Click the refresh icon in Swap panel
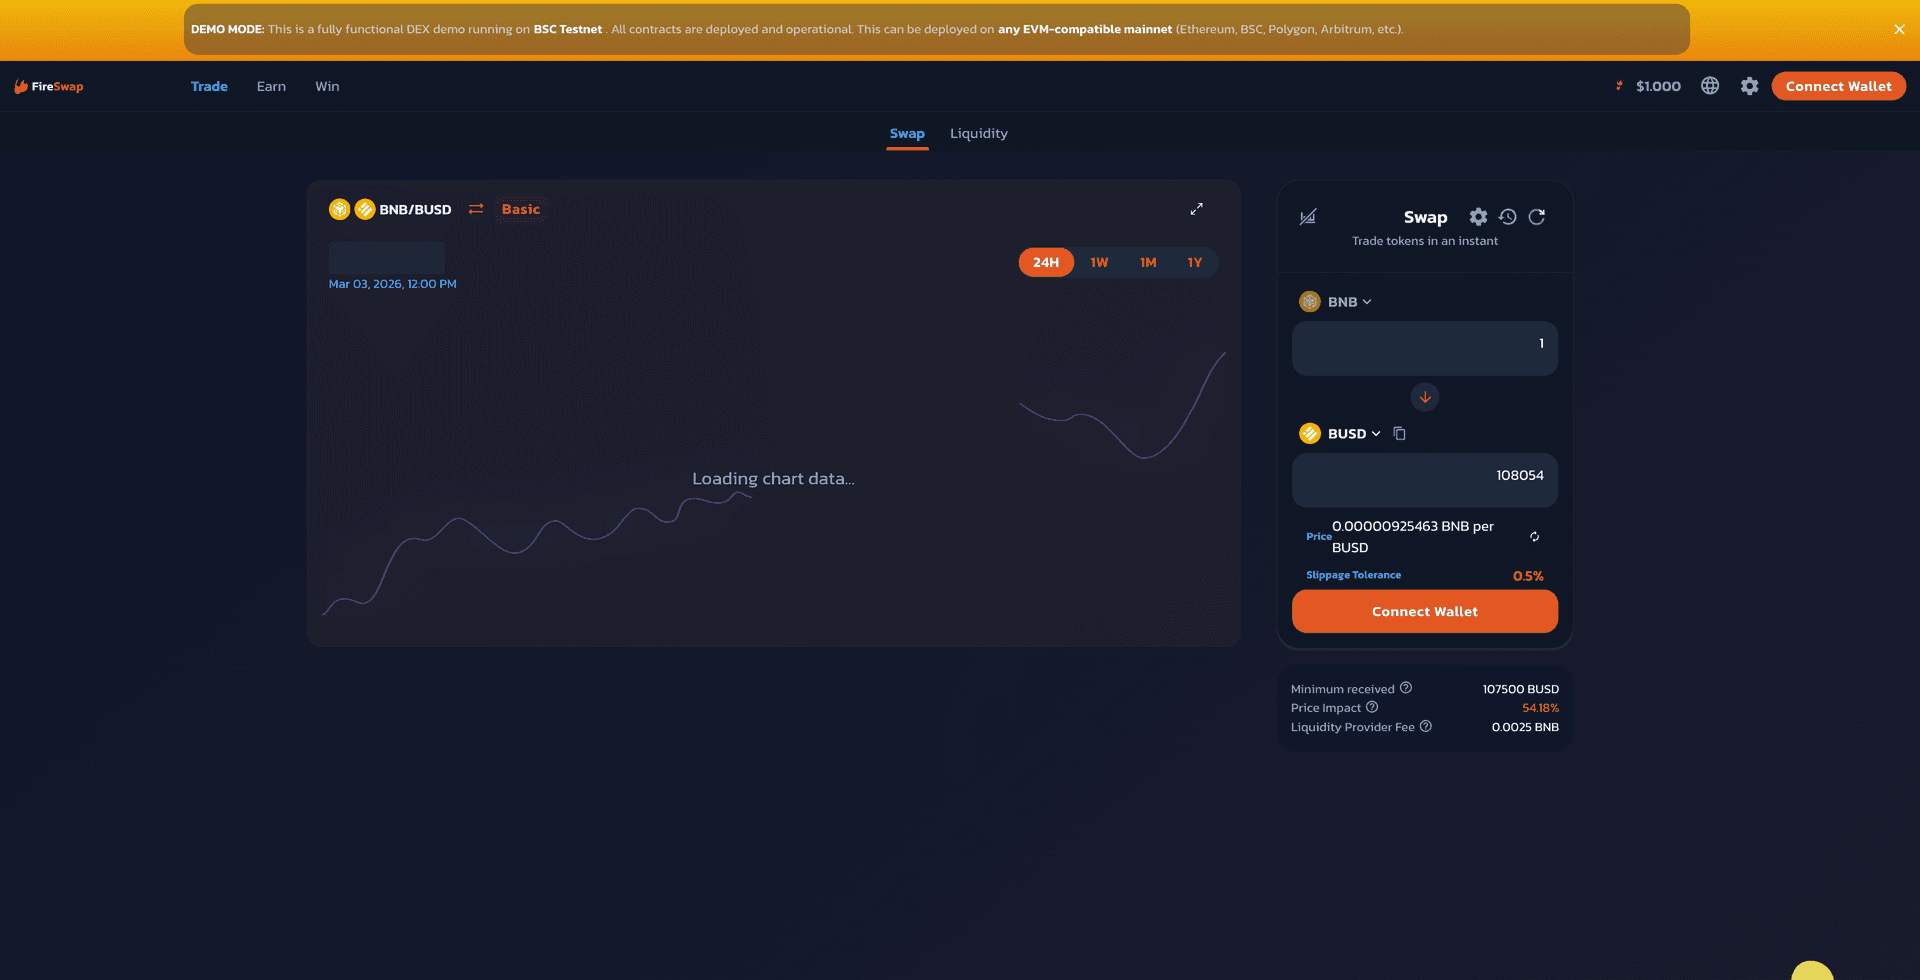 point(1537,217)
